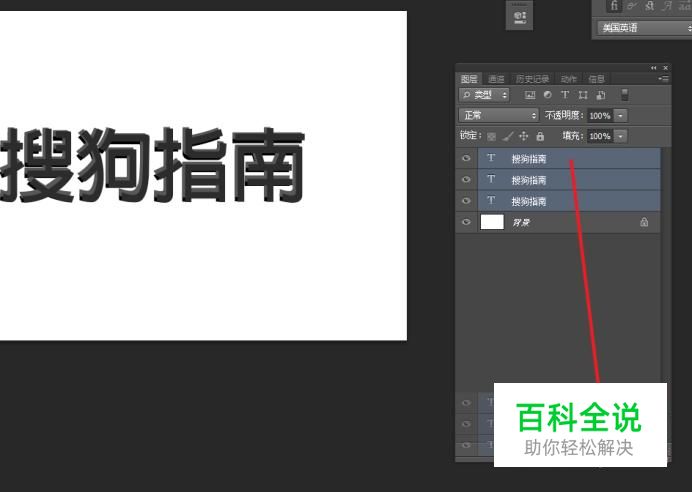
Task: Hide the 背景 layer with eye icon
Action: [466, 222]
